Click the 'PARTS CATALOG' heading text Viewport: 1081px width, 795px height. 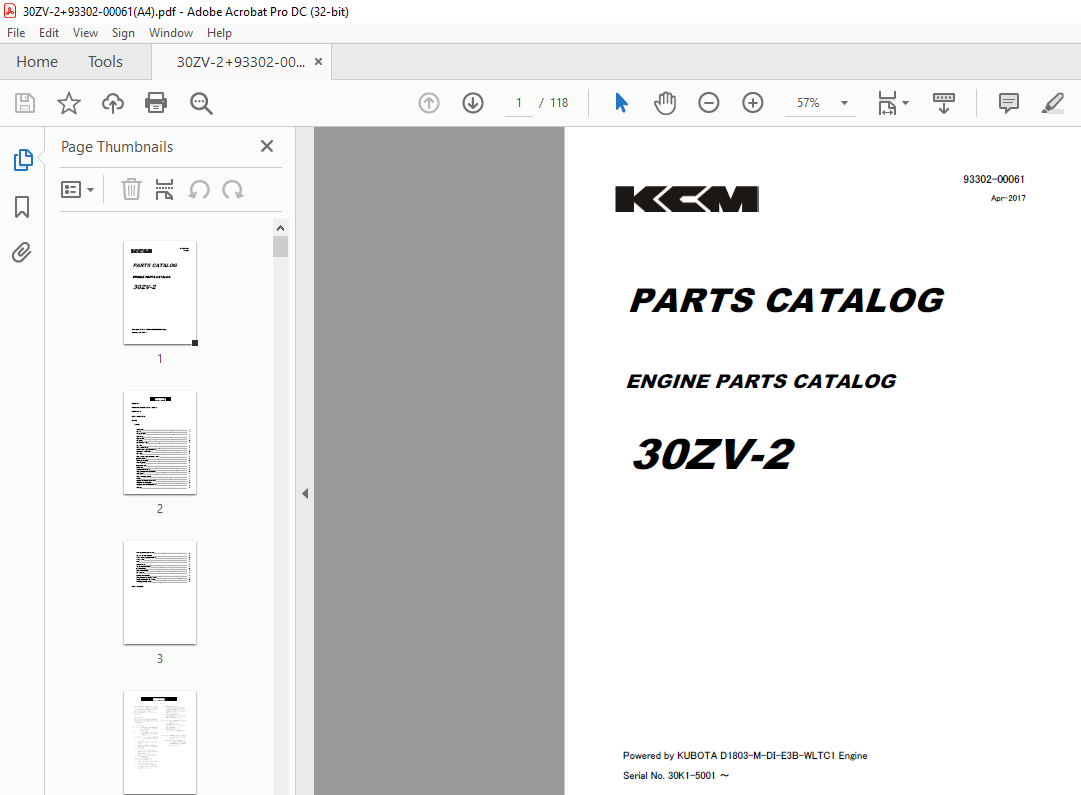787,301
